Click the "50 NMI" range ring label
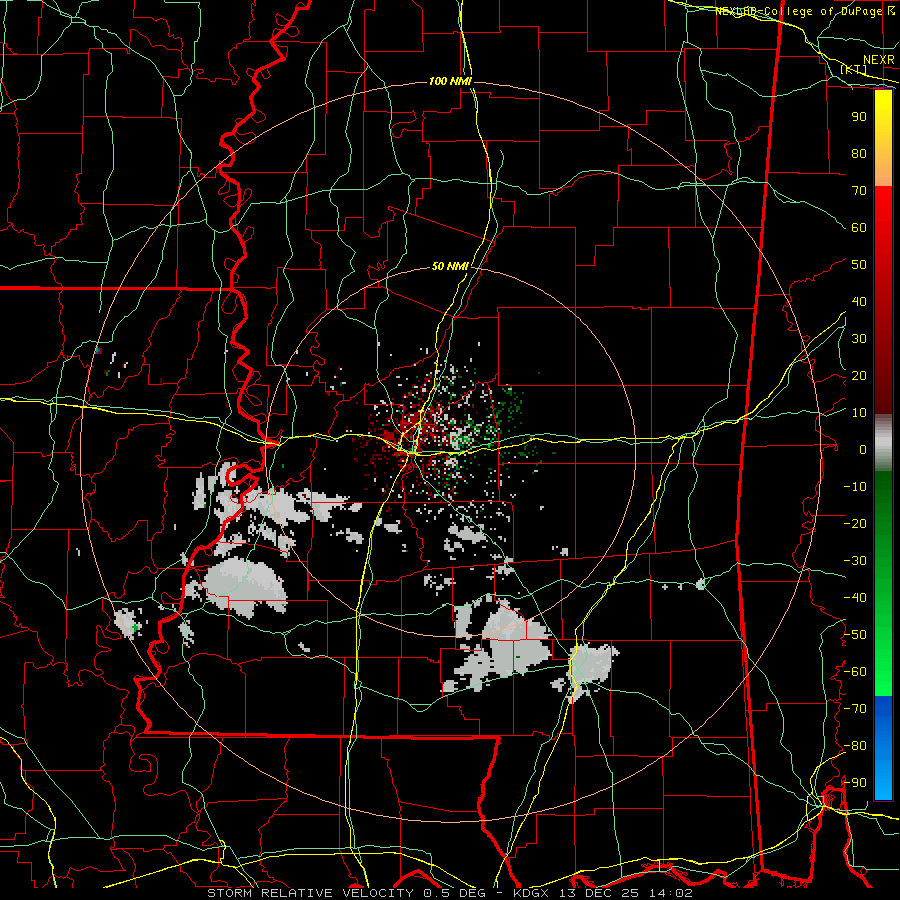The image size is (900, 900). coord(451,266)
